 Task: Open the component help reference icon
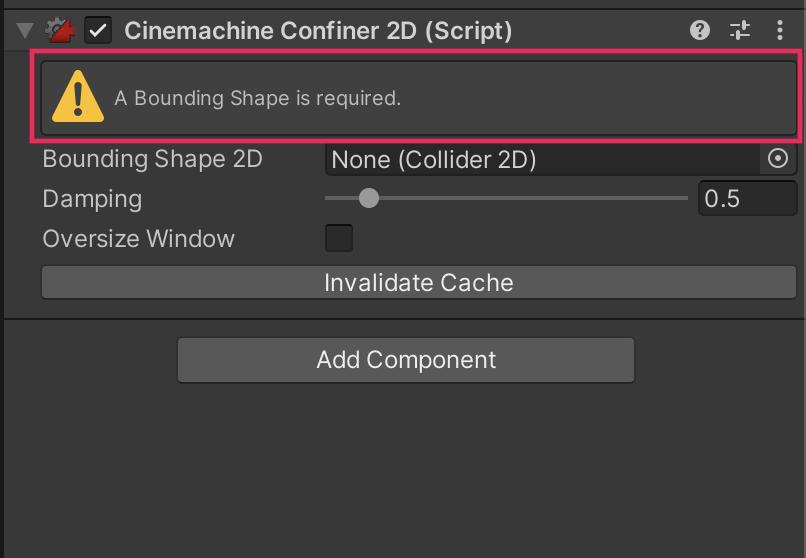(700, 31)
